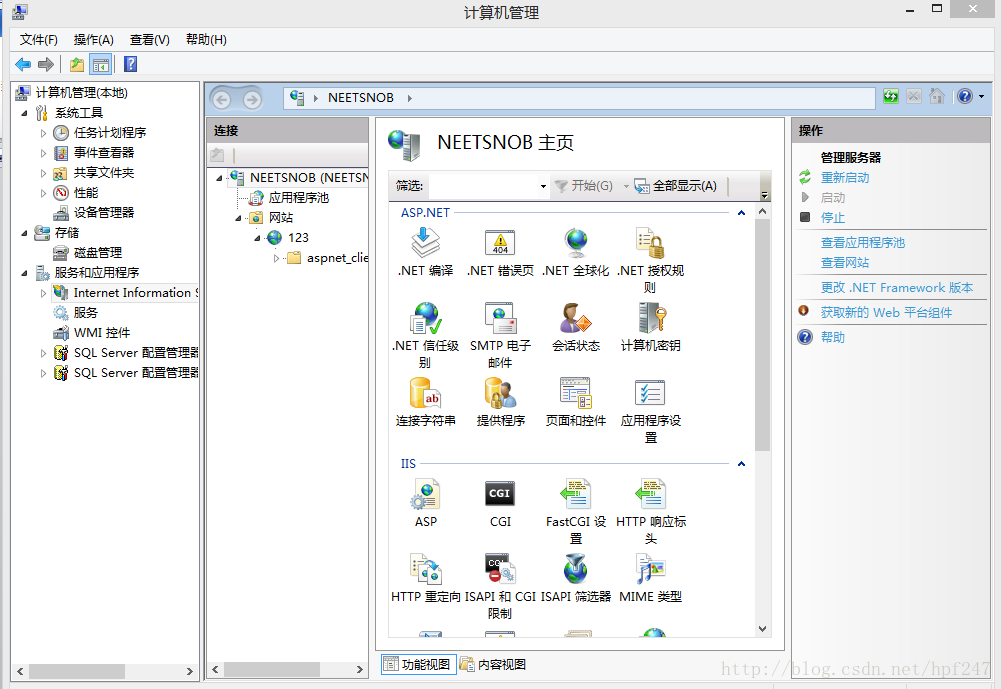Select 磁盘管理 in the left tree

(x=97, y=253)
